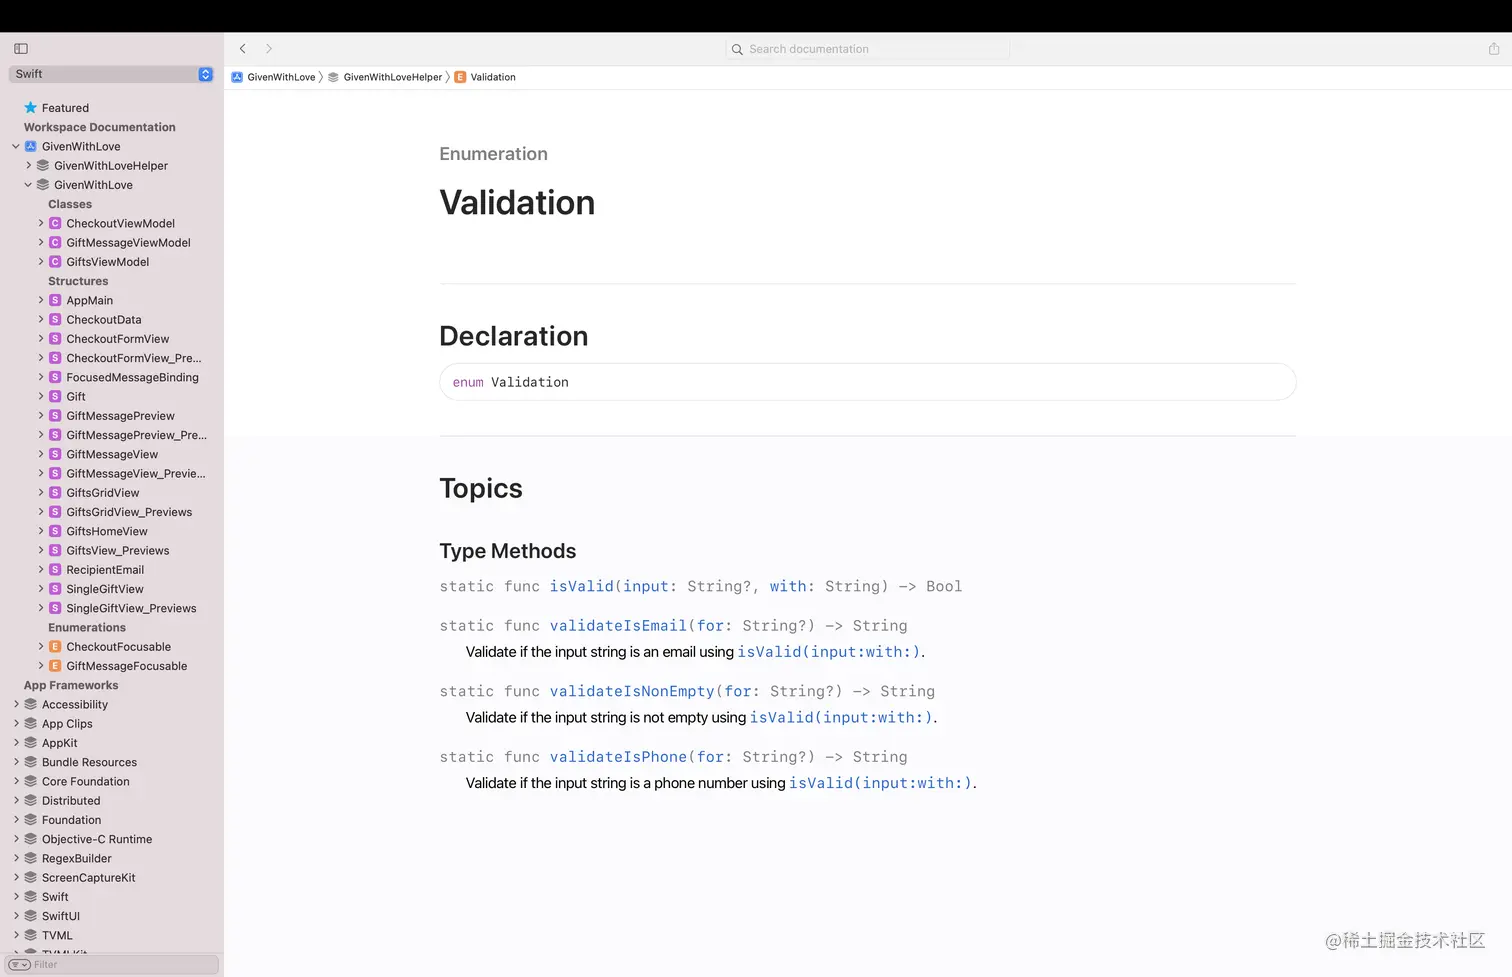Select GiftsHomeView in the sidebar
Viewport: 1512px width, 977px height.
(x=107, y=532)
